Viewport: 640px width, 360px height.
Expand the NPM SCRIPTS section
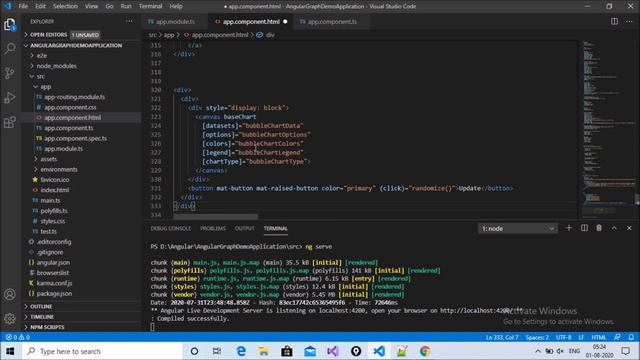(x=47, y=327)
